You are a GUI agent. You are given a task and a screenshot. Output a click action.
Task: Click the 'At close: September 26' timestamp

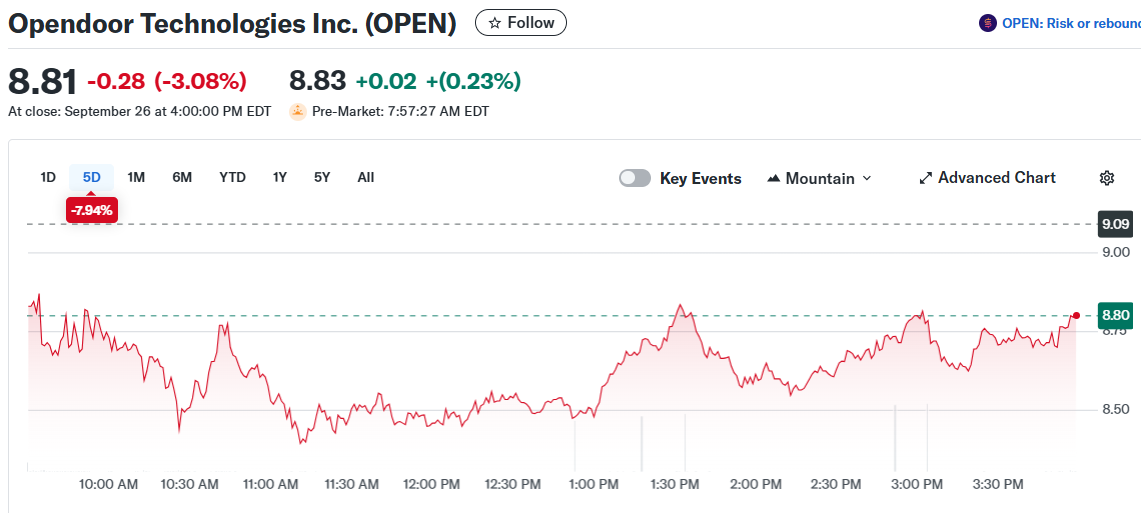(x=140, y=112)
